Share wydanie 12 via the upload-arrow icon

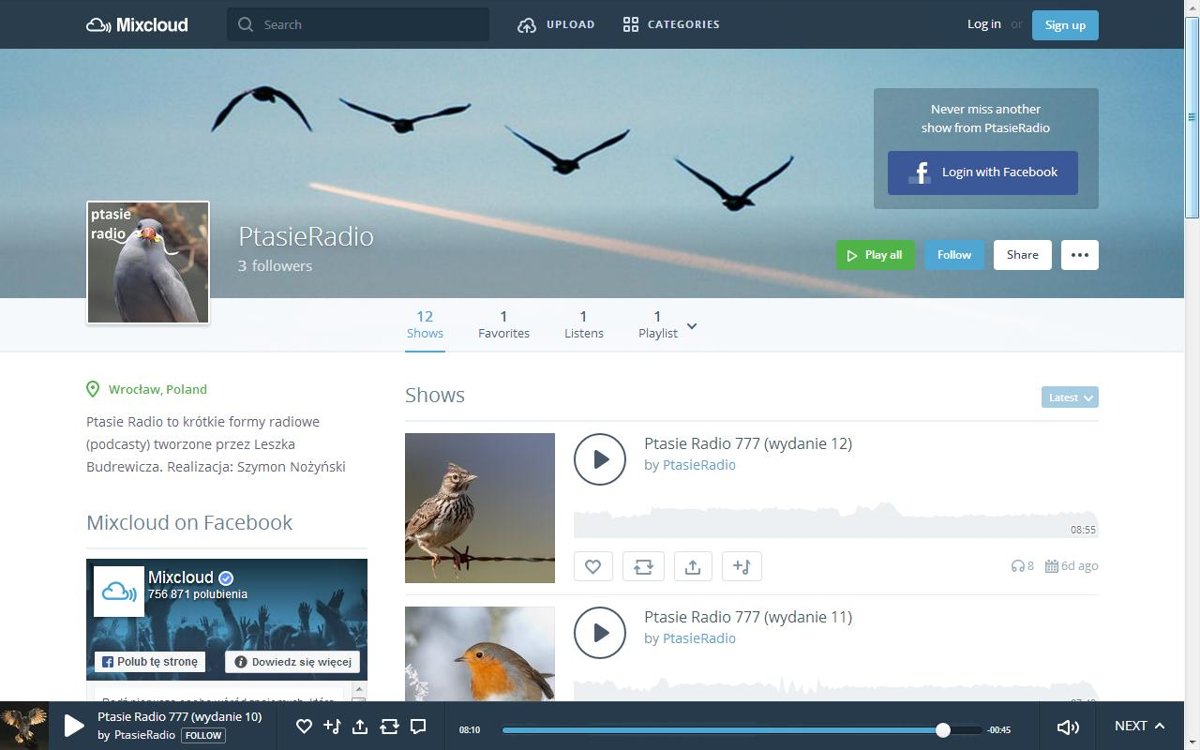click(692, 566)
